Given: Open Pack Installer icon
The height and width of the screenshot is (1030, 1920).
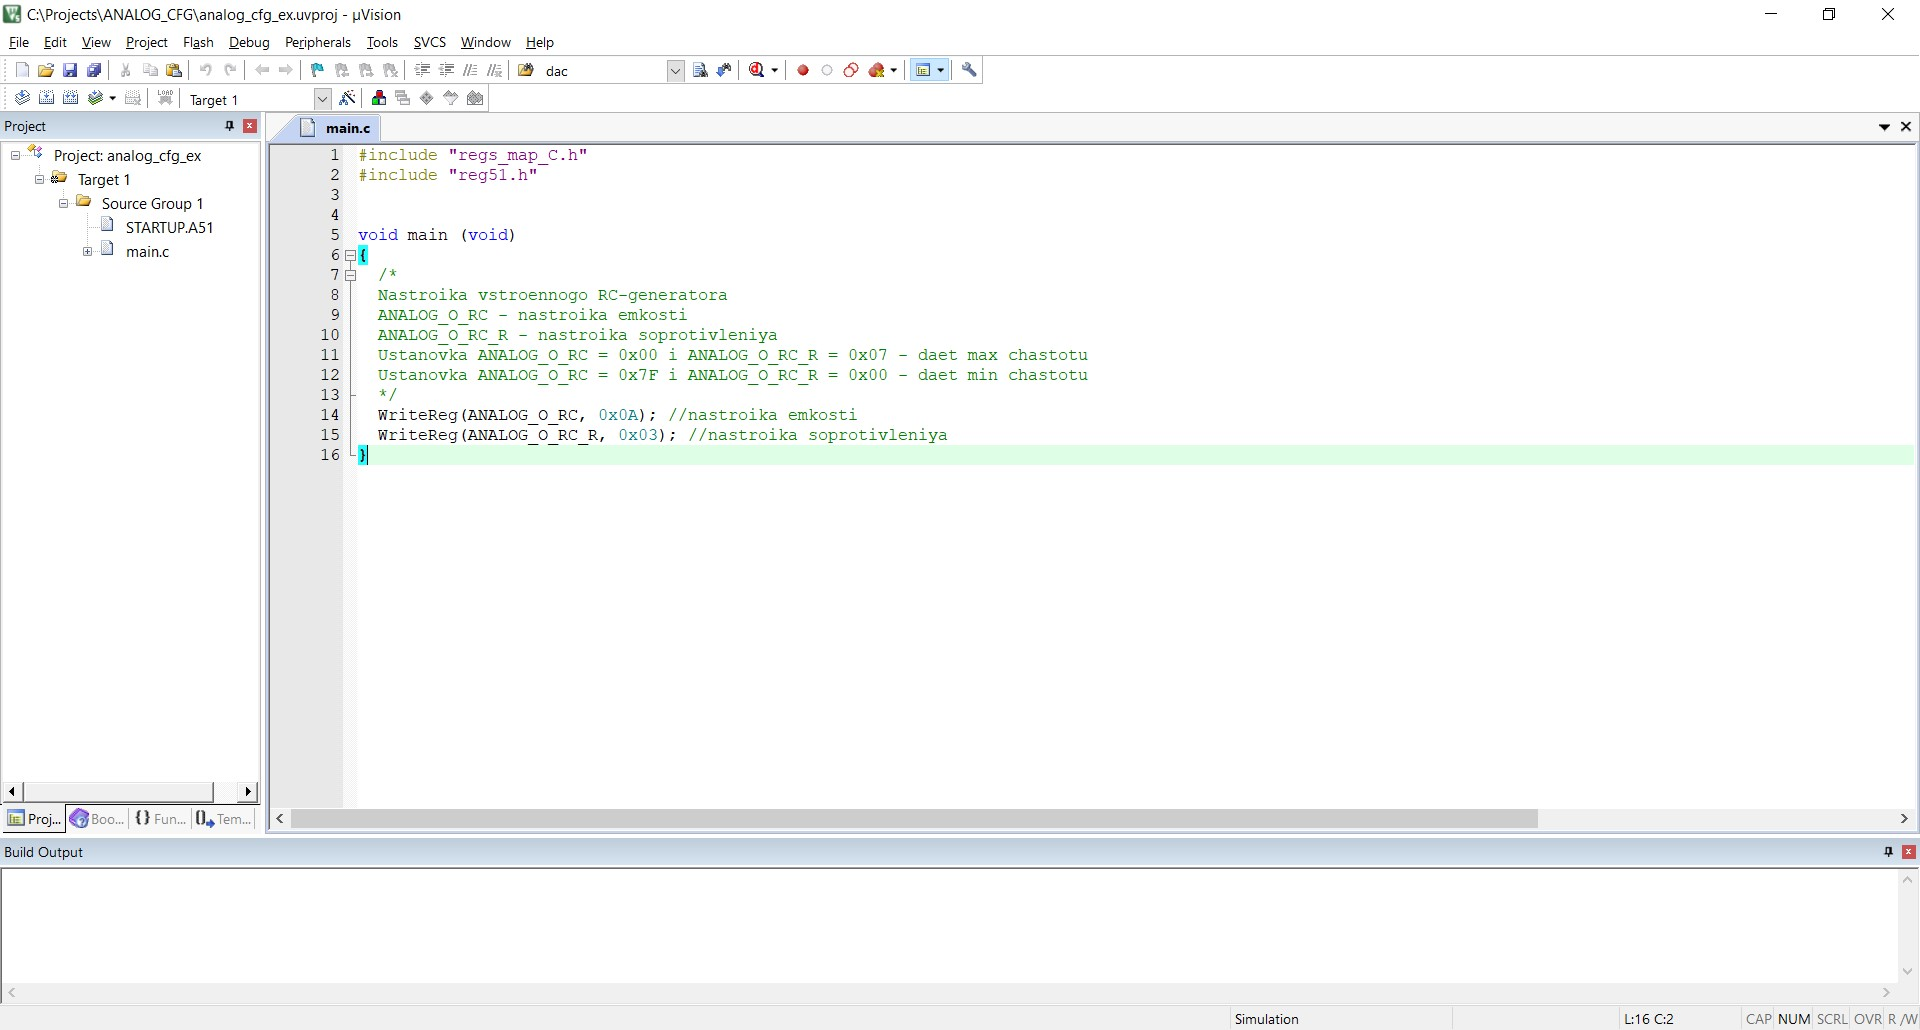Looking at the screenshot, I should (475, 98).
